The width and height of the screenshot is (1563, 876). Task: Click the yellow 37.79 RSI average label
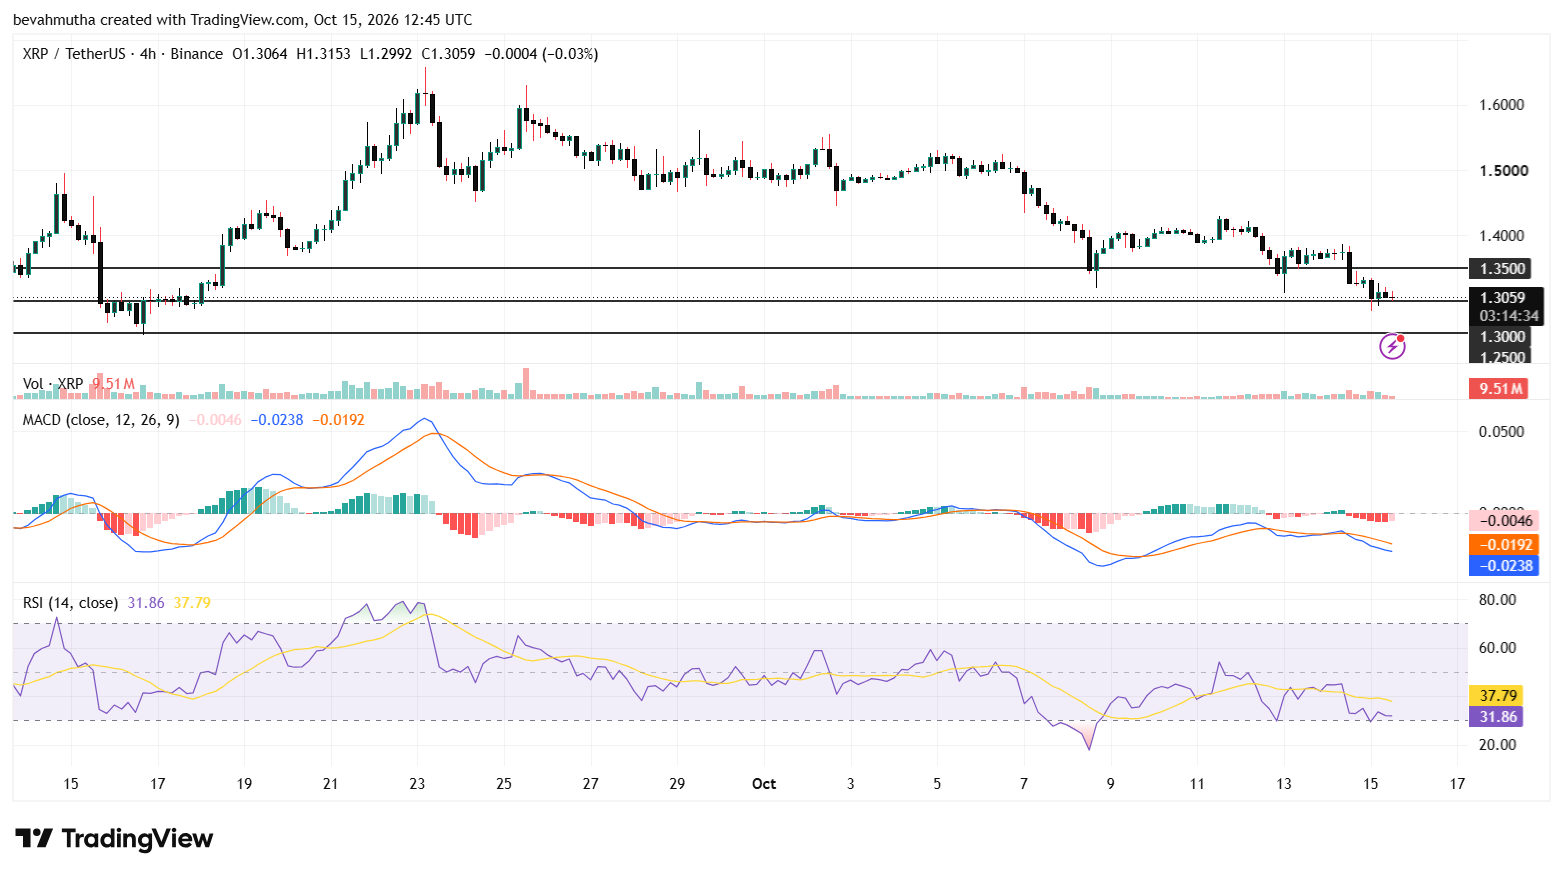[x=1496, y=696]
